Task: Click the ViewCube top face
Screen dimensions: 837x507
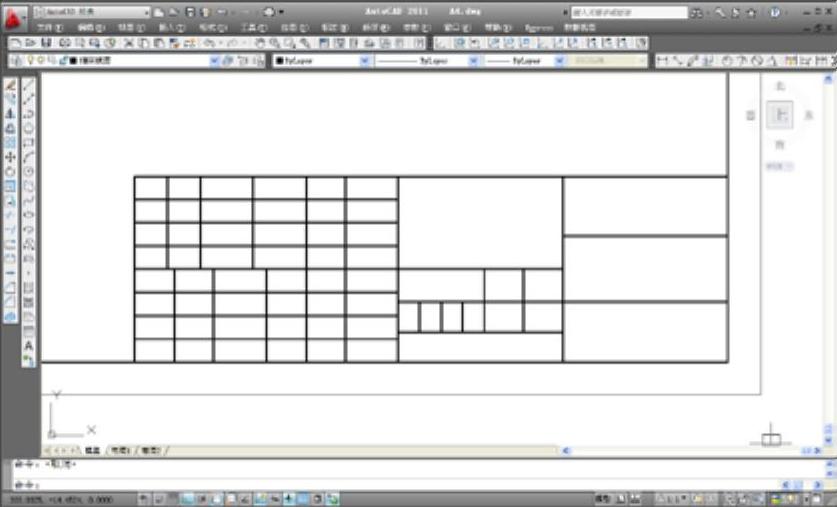Action: (780, 115)
